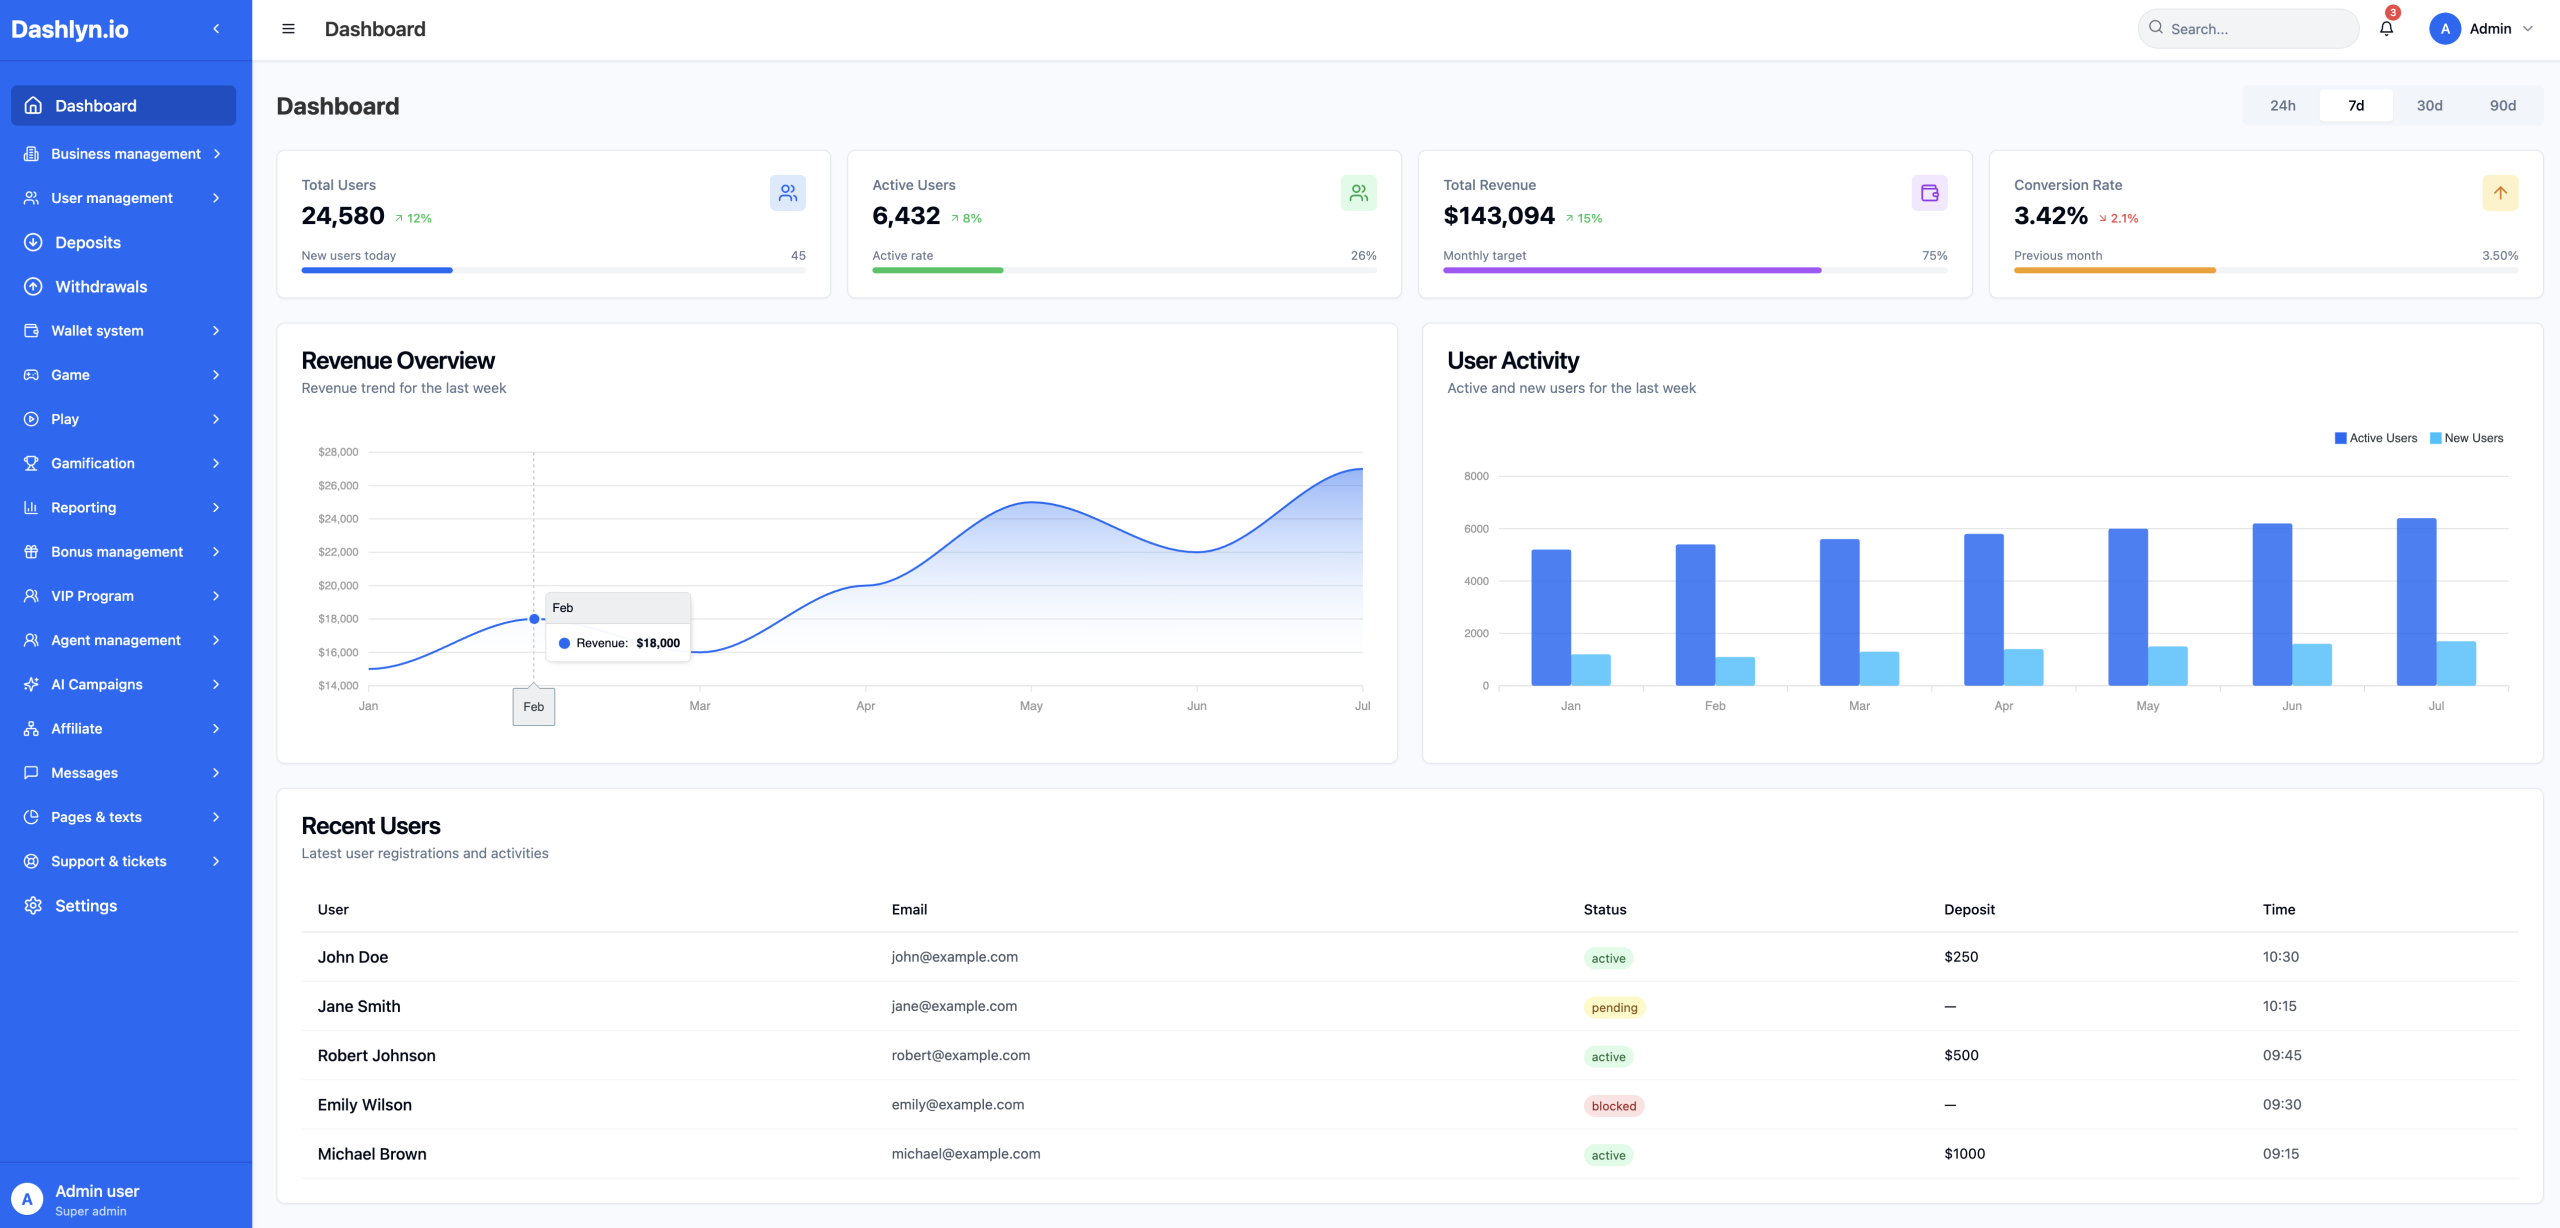Click the notification bell icon
Viewport: 2560px width, 1228px height.
pos(2386,29)
